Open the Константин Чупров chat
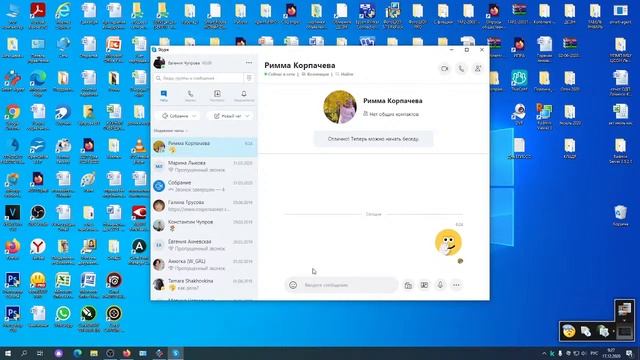Image resolution: width=640 pixels, height=360 pixels. 204,225
